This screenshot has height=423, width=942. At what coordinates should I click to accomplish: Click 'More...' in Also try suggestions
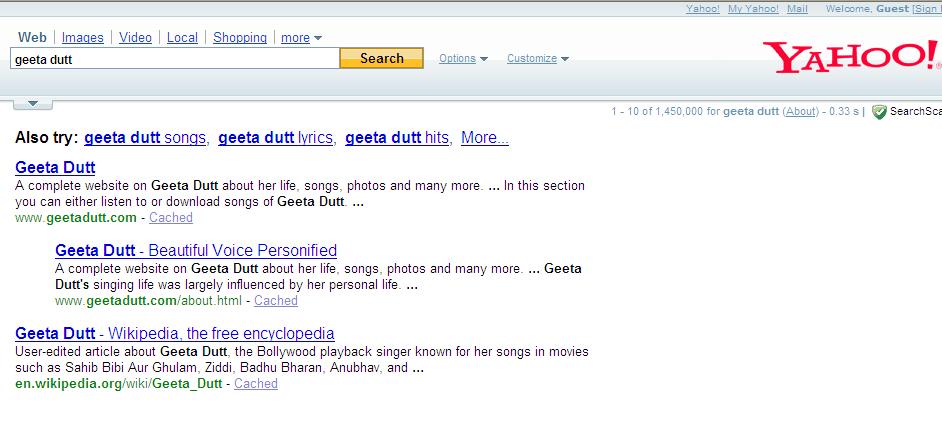[x=485, y=138]
